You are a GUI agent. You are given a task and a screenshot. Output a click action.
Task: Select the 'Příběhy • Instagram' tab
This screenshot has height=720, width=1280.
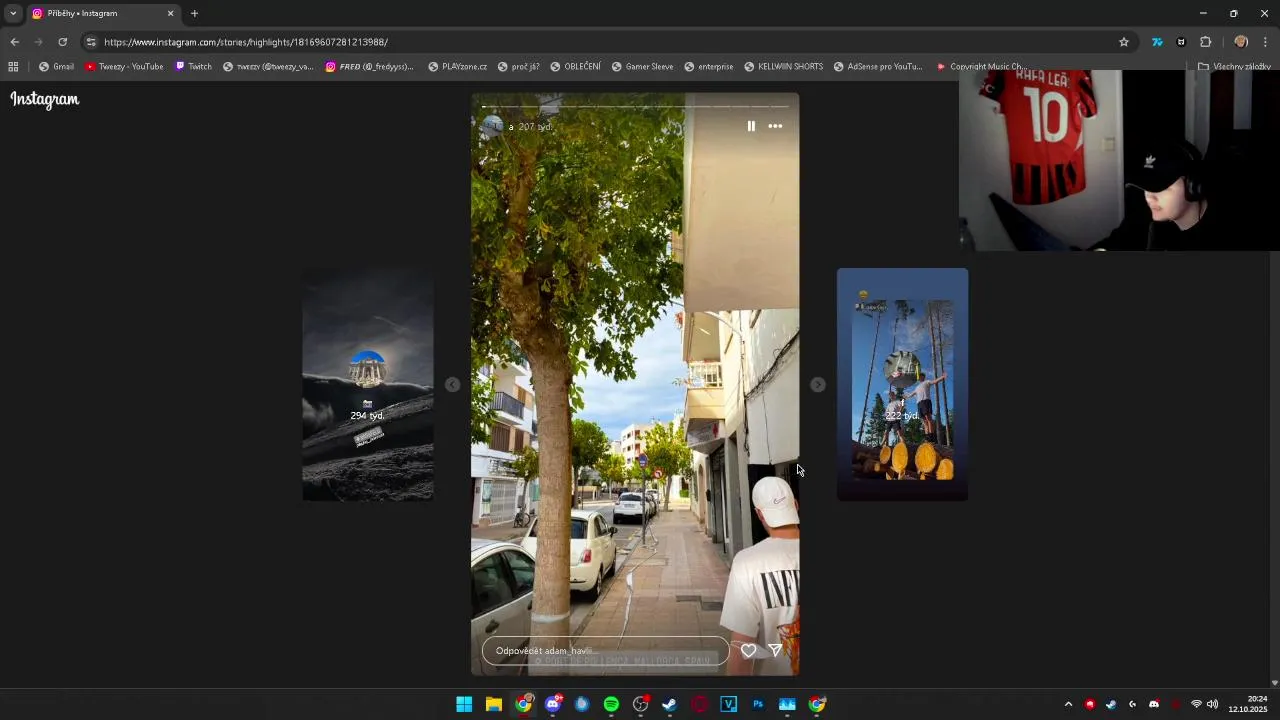click(x=103, y=13)
